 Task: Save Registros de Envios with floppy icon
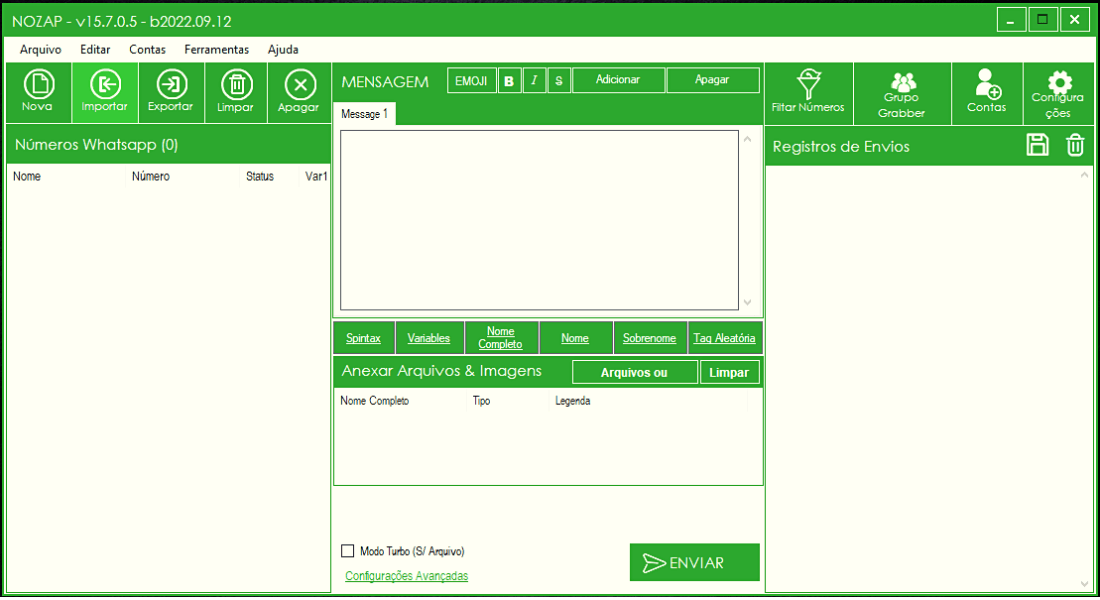[x=1038, y=145]
